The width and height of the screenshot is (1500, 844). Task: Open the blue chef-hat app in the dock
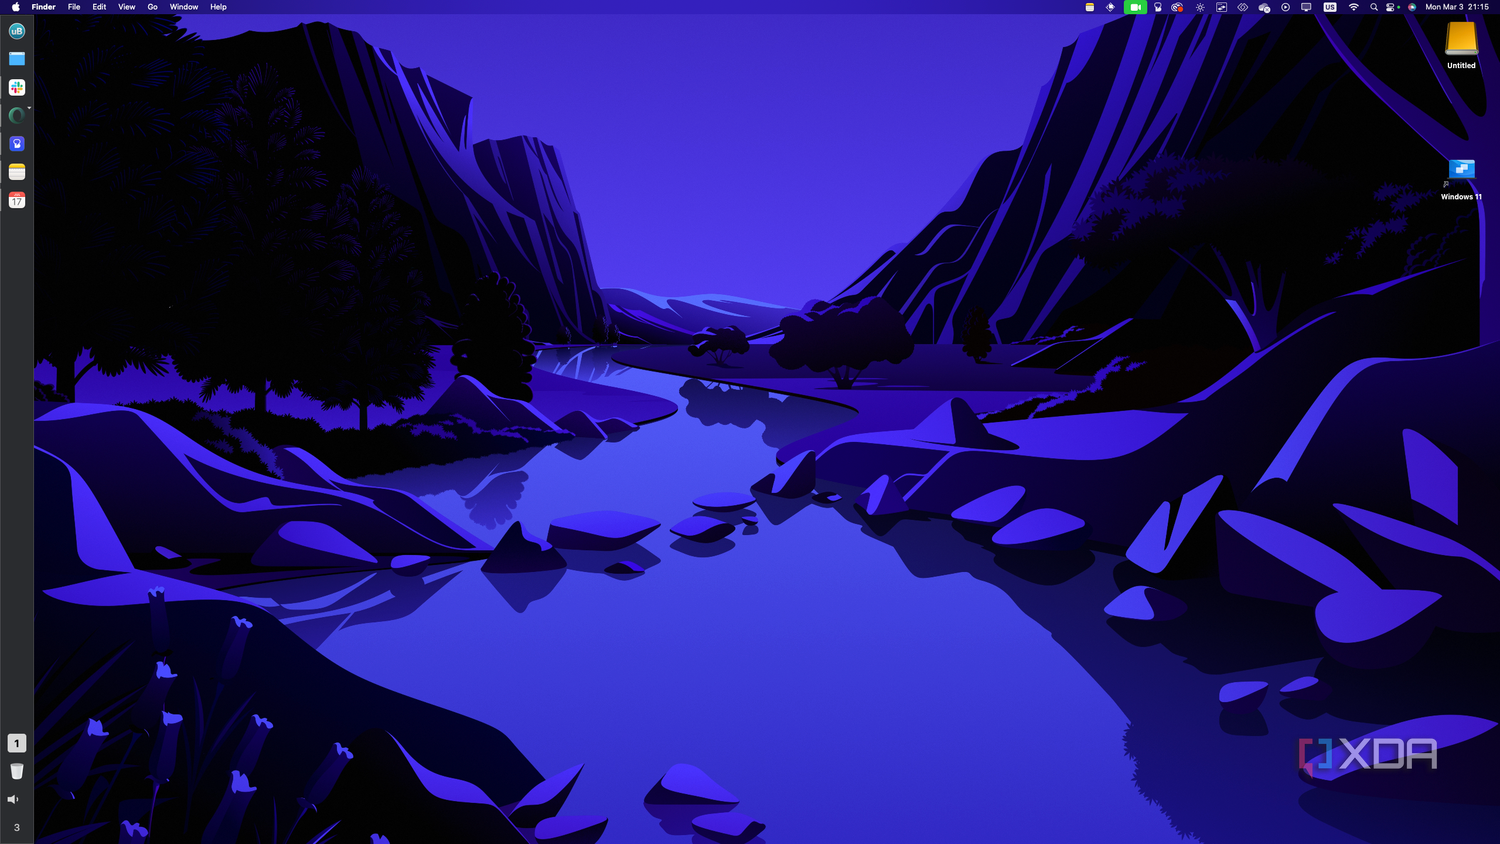(16, 144)
